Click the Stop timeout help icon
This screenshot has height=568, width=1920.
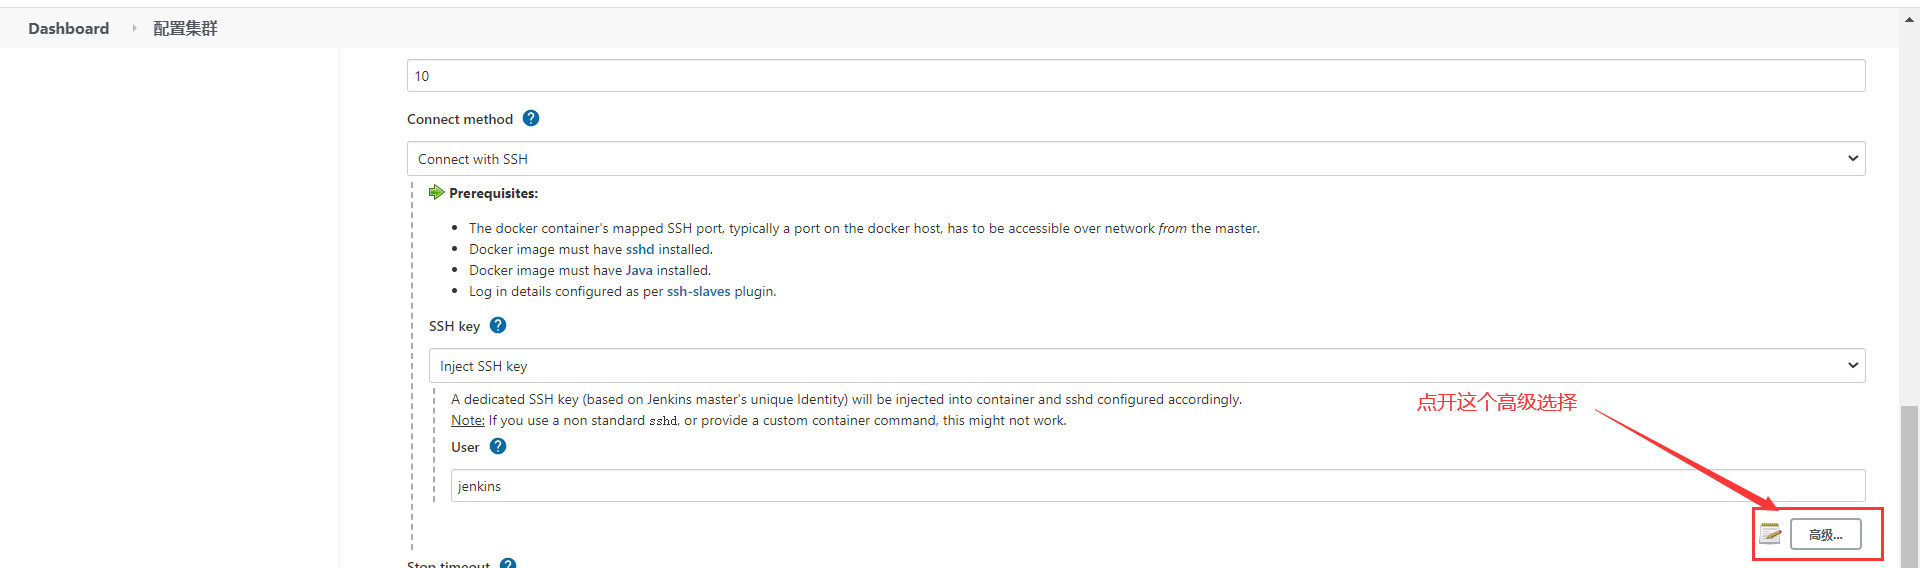(x=508, y=564)
